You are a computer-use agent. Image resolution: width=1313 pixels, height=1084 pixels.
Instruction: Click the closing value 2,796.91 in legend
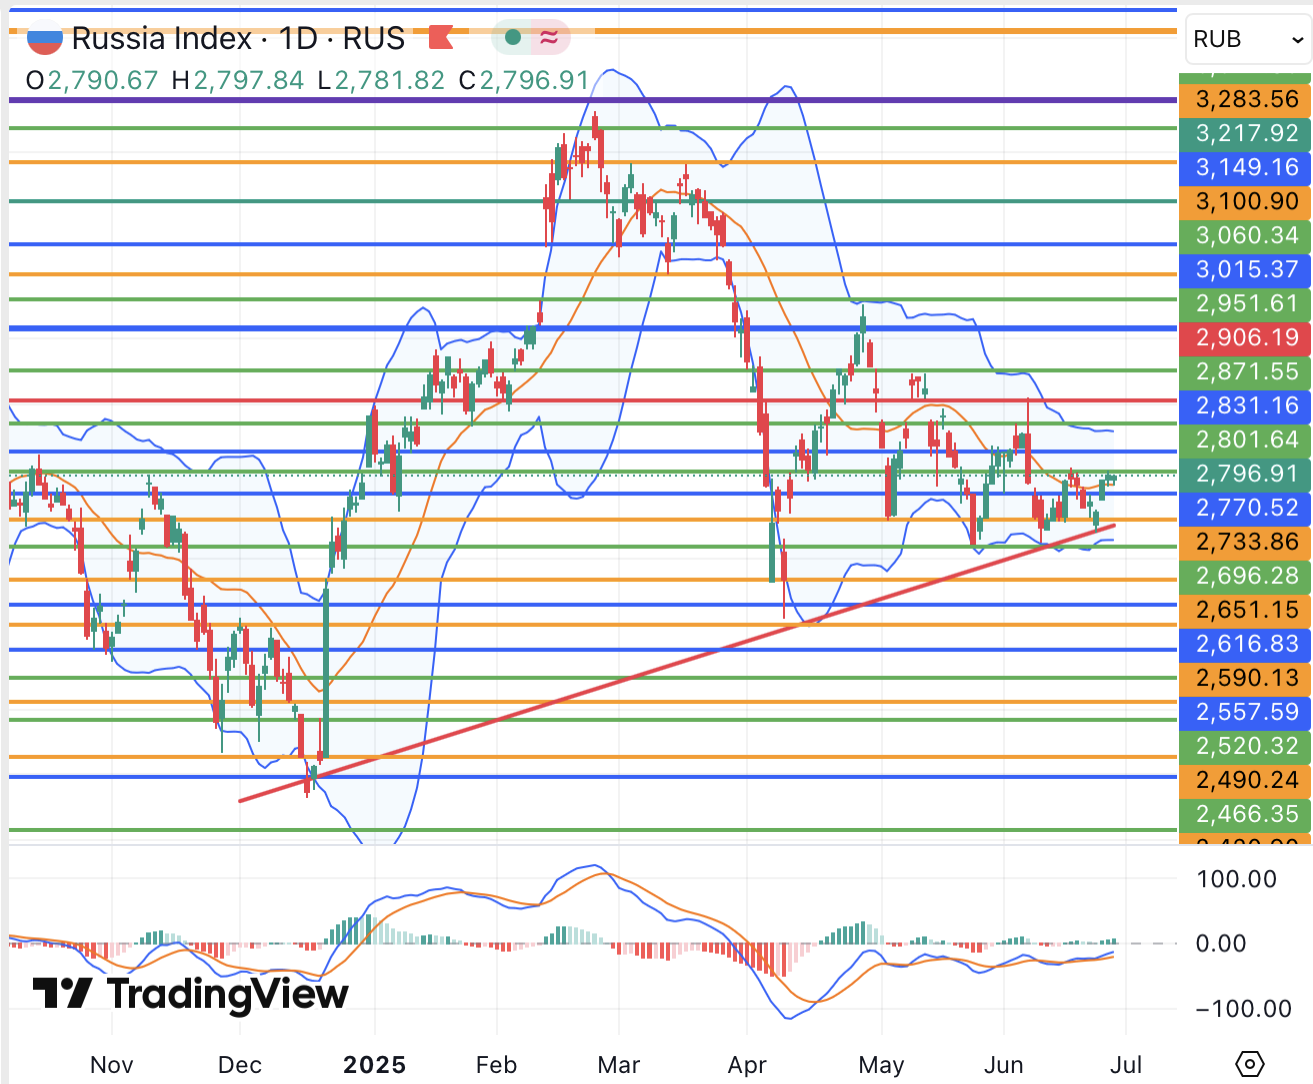(x=534, y=80)
